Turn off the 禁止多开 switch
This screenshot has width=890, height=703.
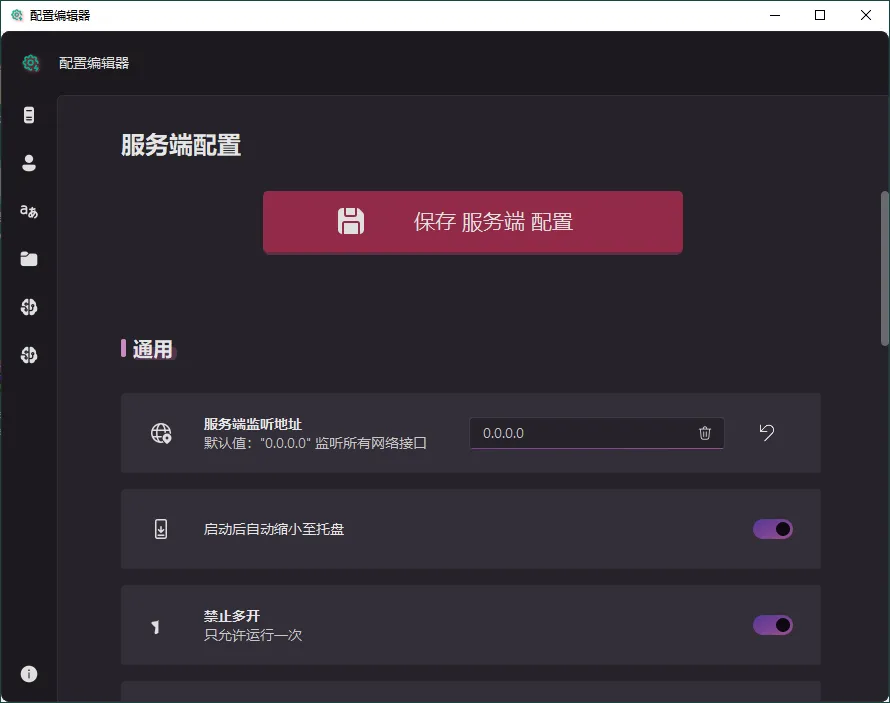point(772,625)
